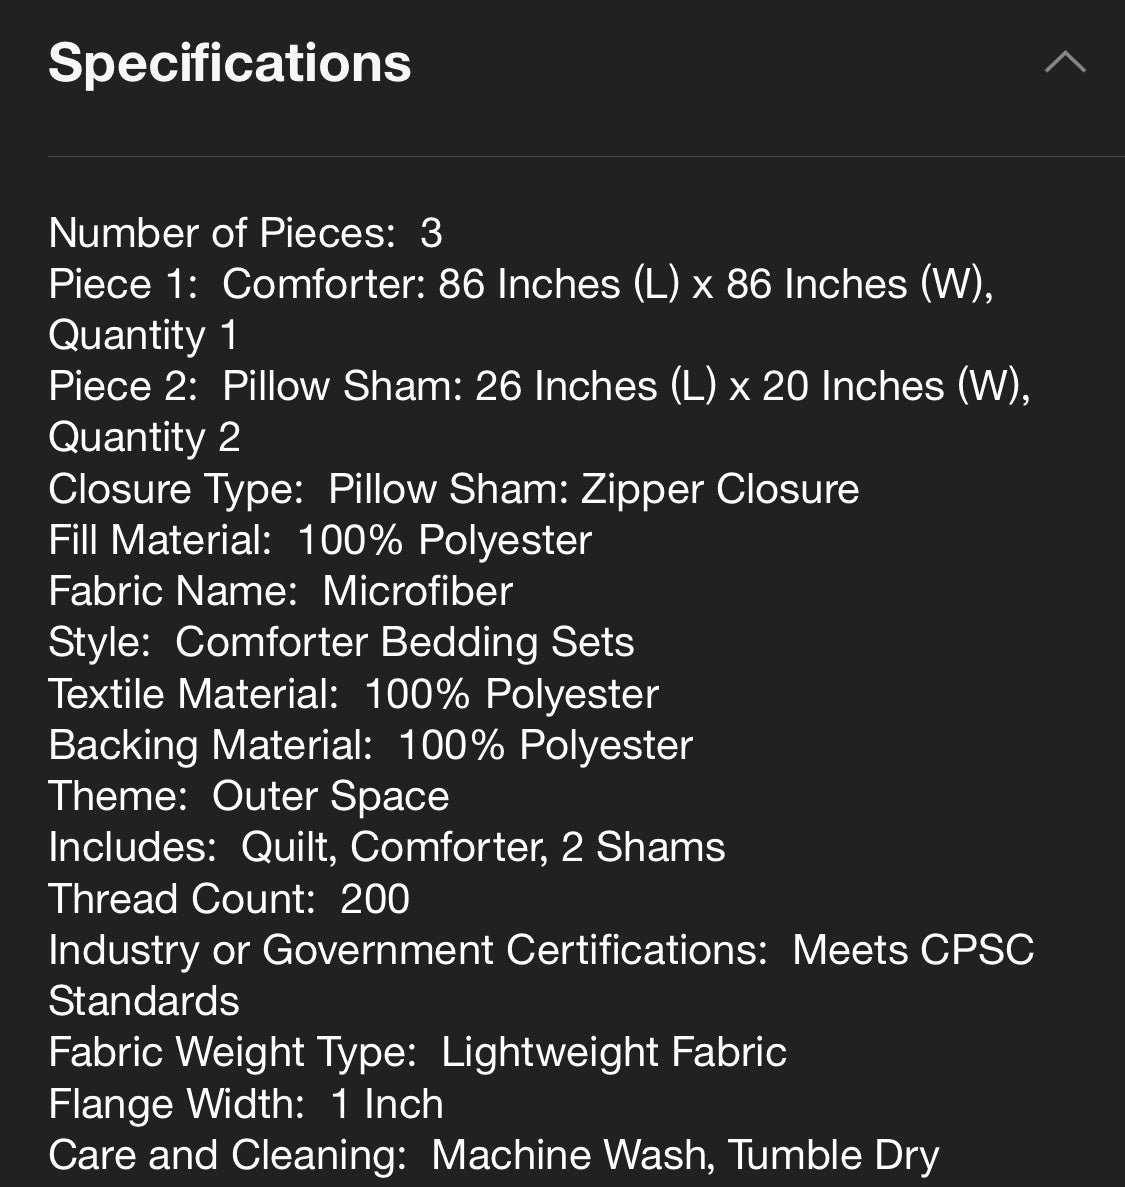Viewport: 1125px width, 1187px height.
Task: Click the Fabric Name Microfiber line
Action: click(x=281, y=591)
